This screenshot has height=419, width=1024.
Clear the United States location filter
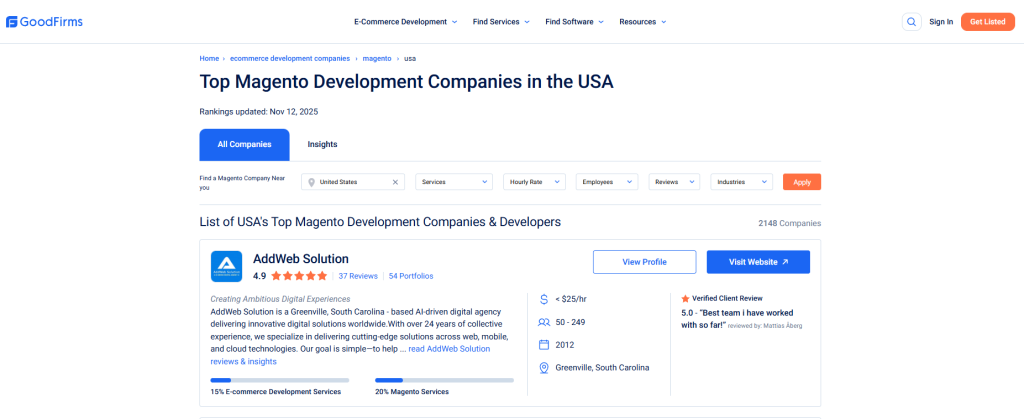[395, 182]
